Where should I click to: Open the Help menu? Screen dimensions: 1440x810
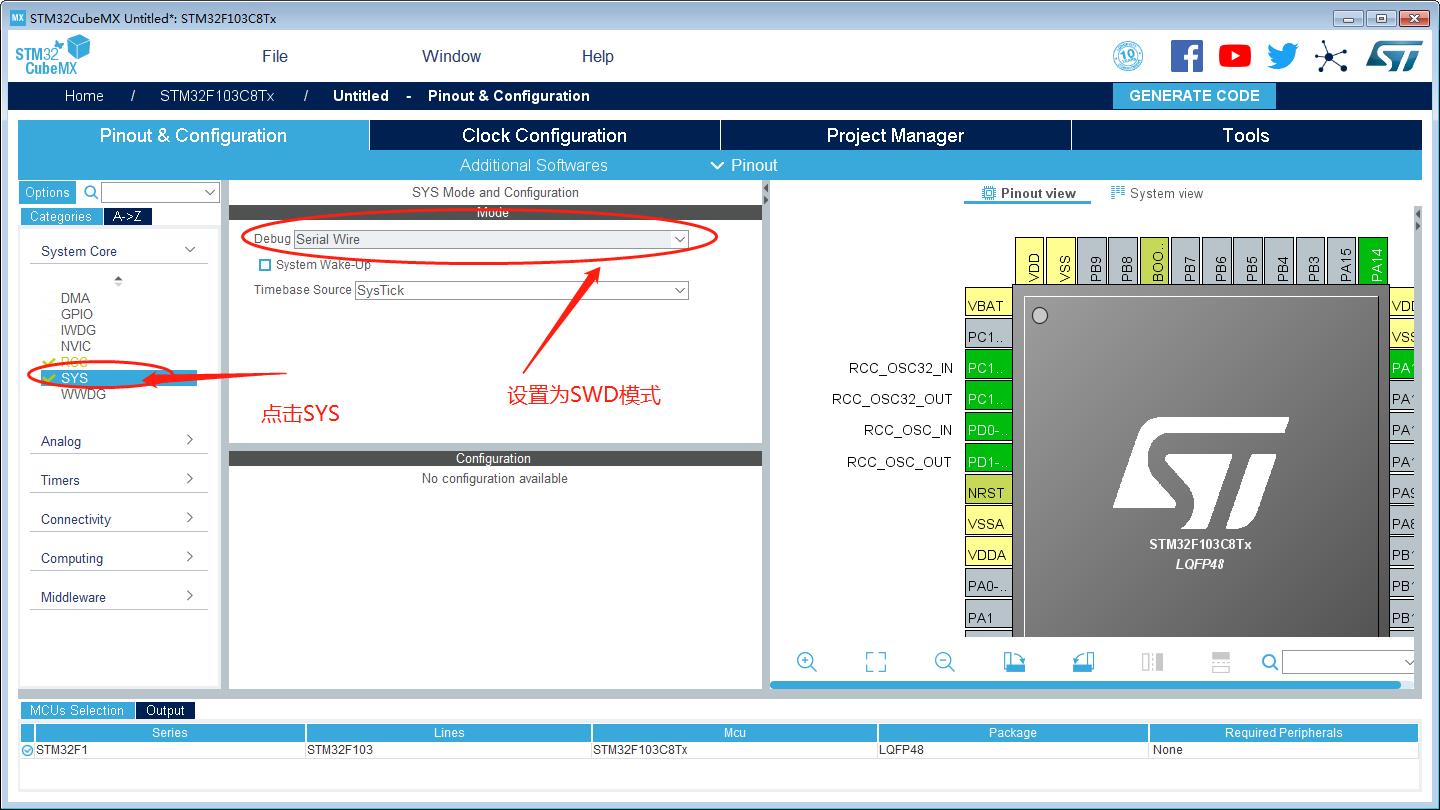(x=597, y=56)
